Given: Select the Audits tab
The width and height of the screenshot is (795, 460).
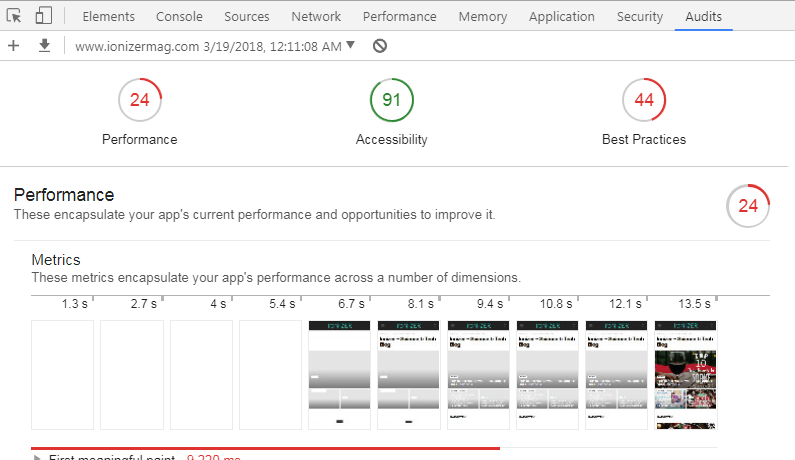Looking at the screenshot, I should pyautogui.click(x=703, y=16).
